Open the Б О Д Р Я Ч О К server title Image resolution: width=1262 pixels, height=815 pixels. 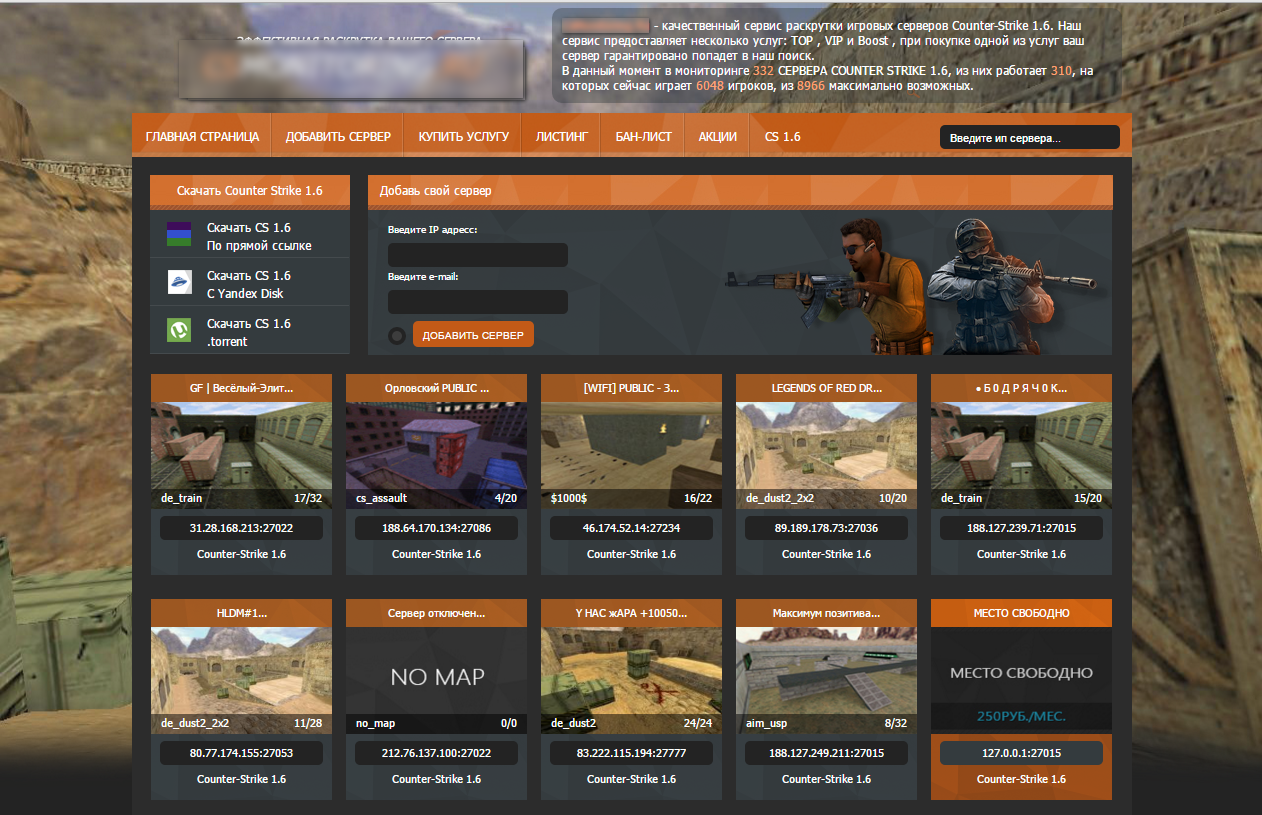click(1021, 388)
